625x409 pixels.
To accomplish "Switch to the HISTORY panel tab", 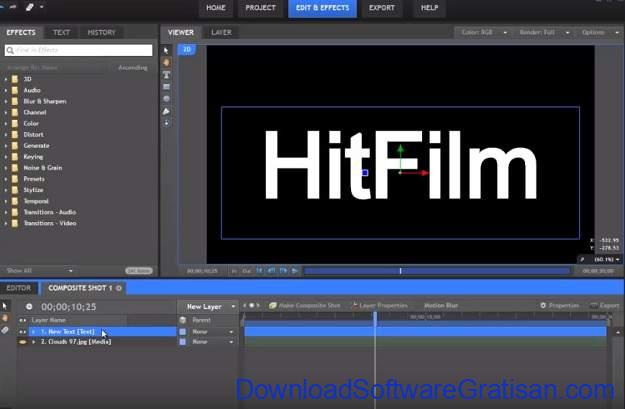I will tap(101, 33).
